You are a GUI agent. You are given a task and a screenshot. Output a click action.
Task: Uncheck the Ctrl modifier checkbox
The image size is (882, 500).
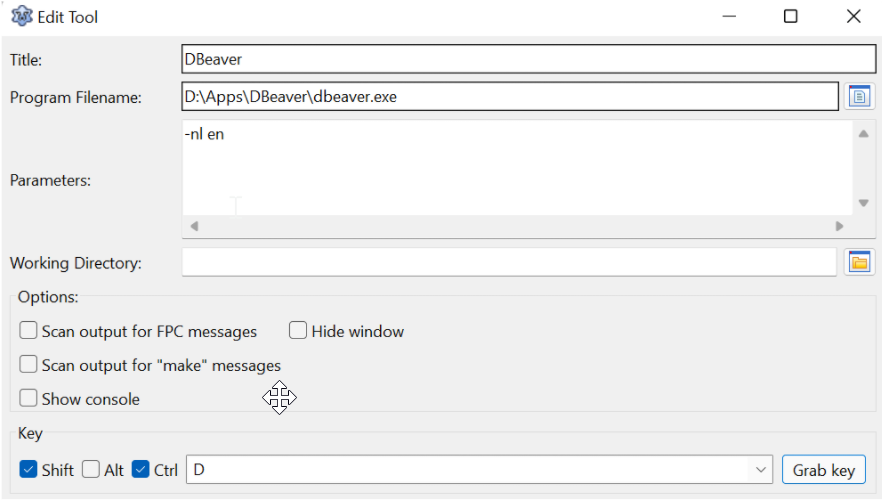[x=141, y=469]
